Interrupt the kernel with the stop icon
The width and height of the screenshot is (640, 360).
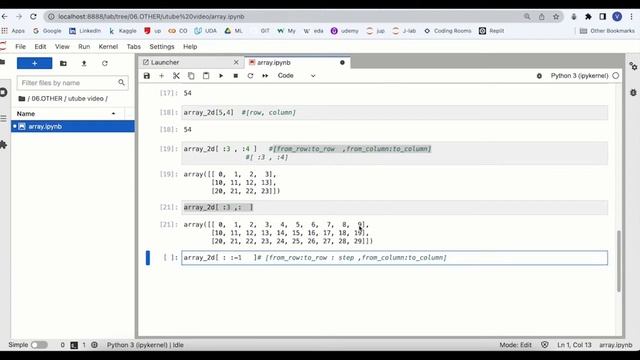[236, 76]
